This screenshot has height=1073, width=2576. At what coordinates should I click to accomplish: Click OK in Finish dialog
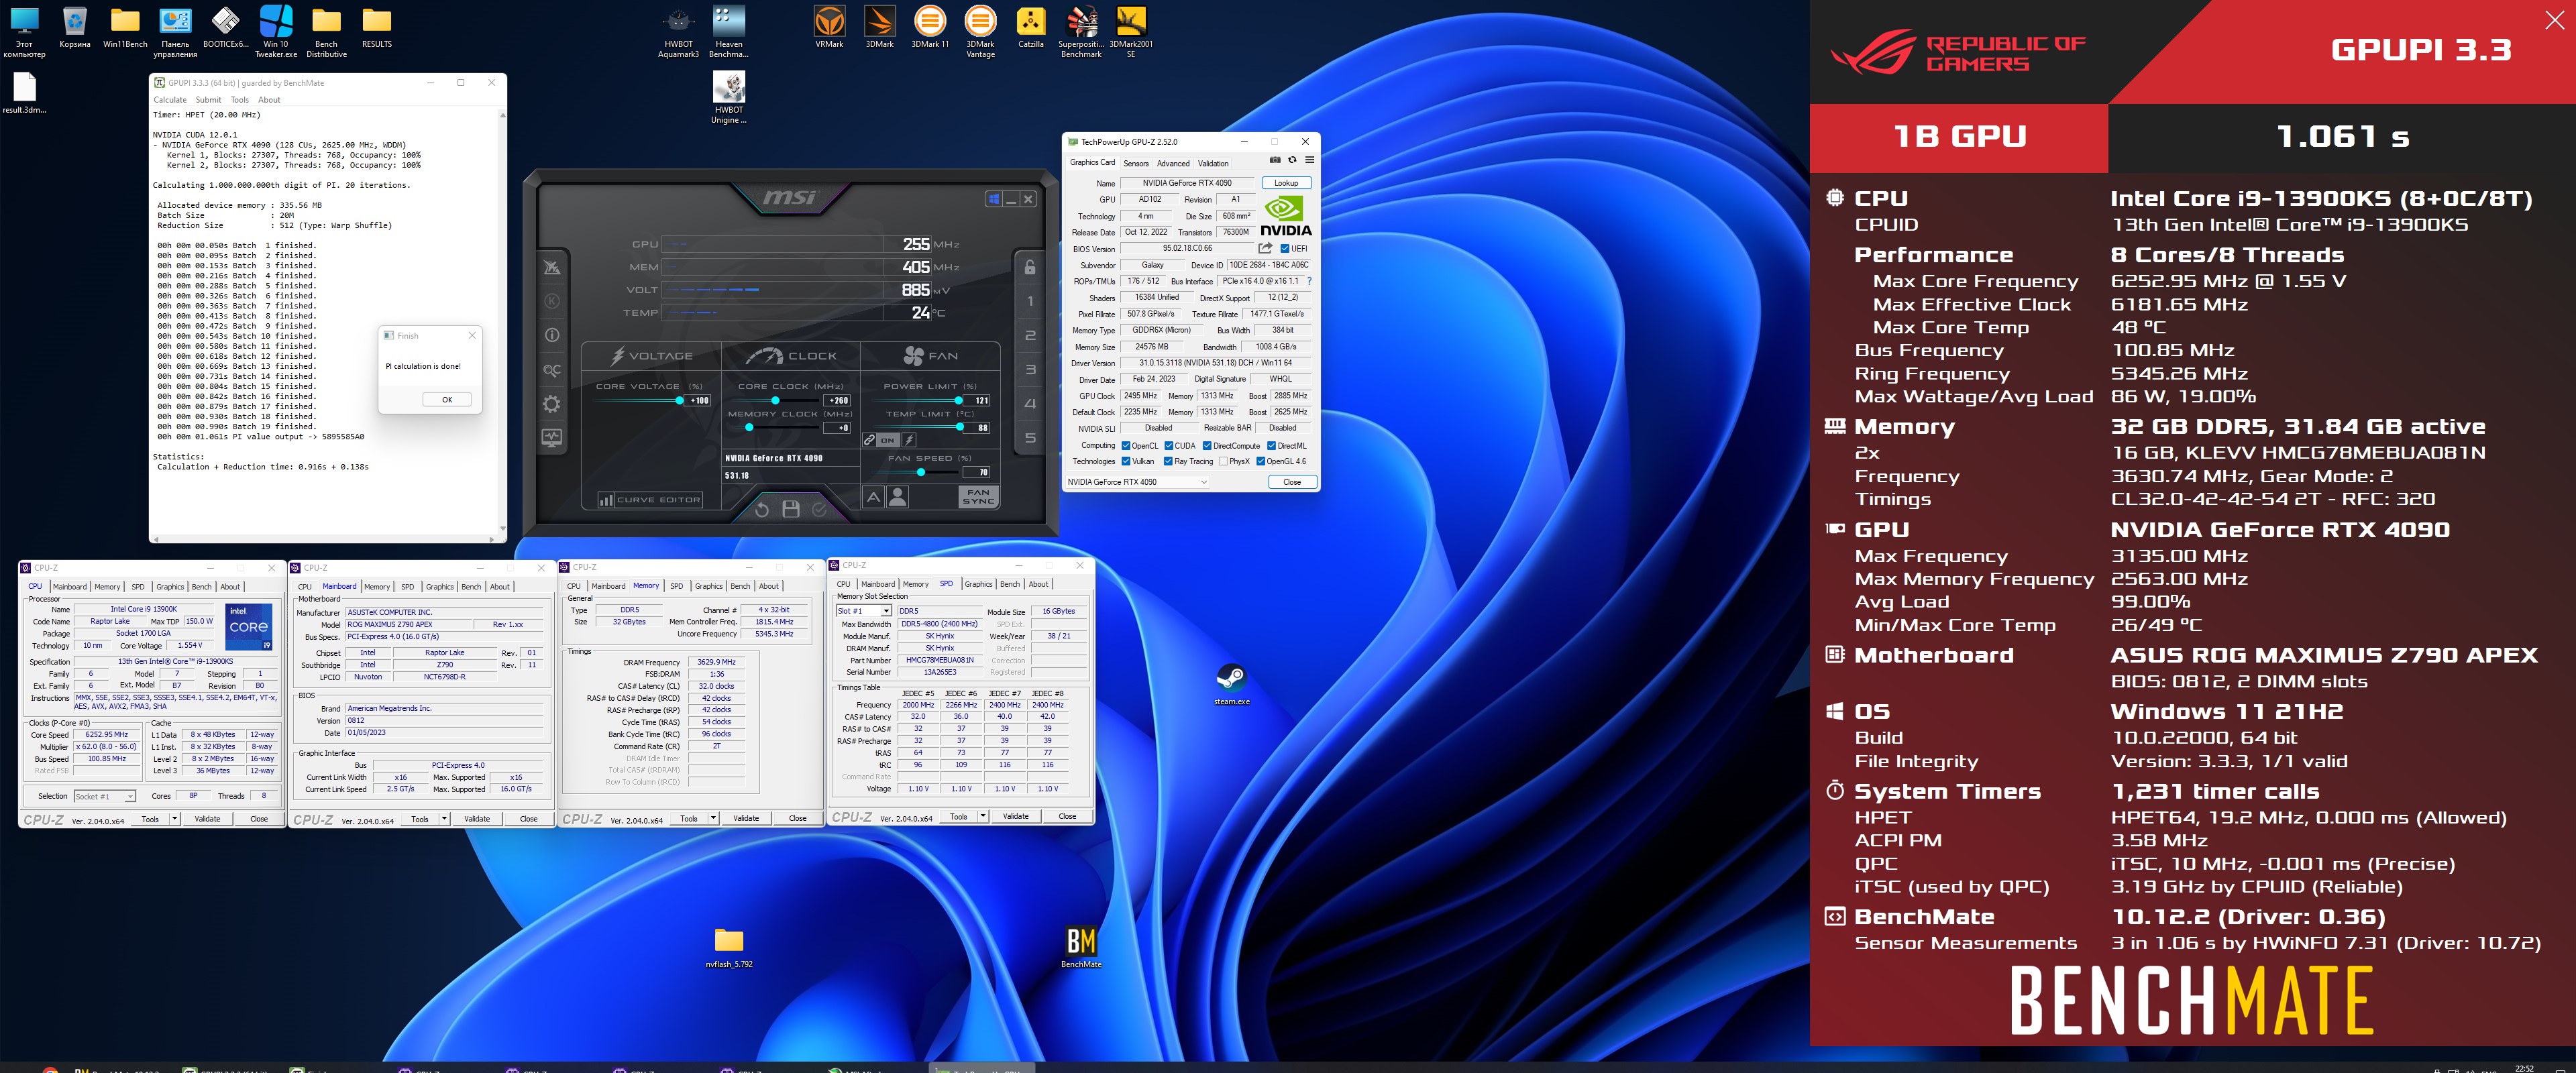(x=447, y=399)
